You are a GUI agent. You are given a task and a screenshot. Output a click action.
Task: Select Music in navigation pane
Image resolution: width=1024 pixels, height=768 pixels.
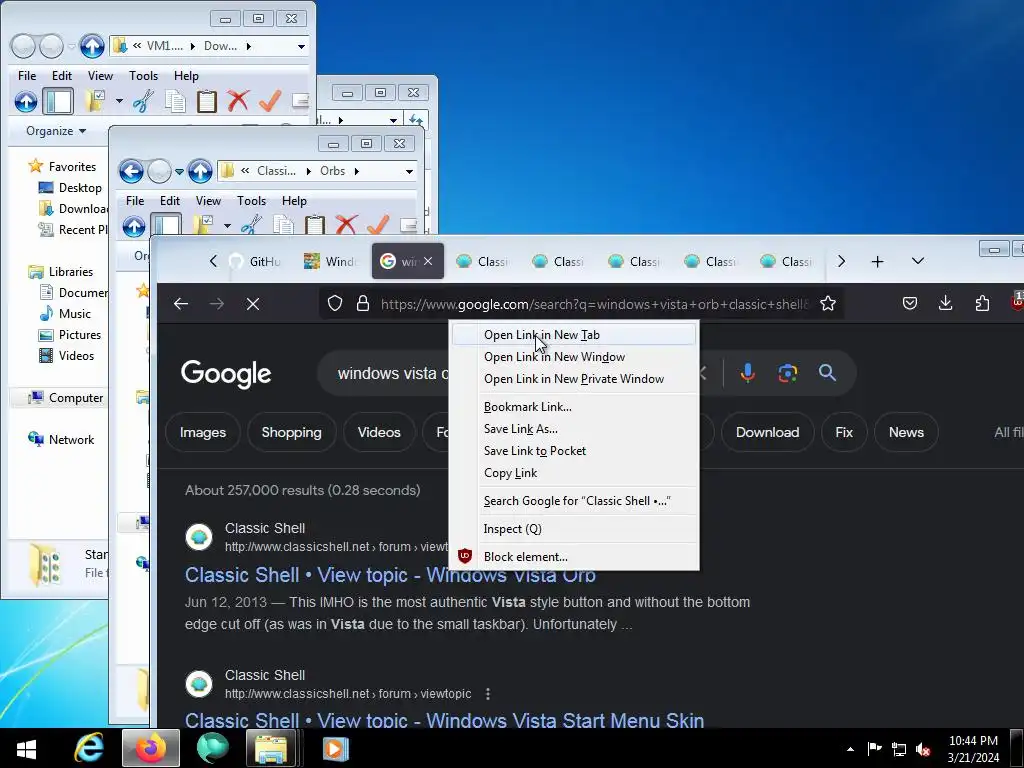coord(74,313)
